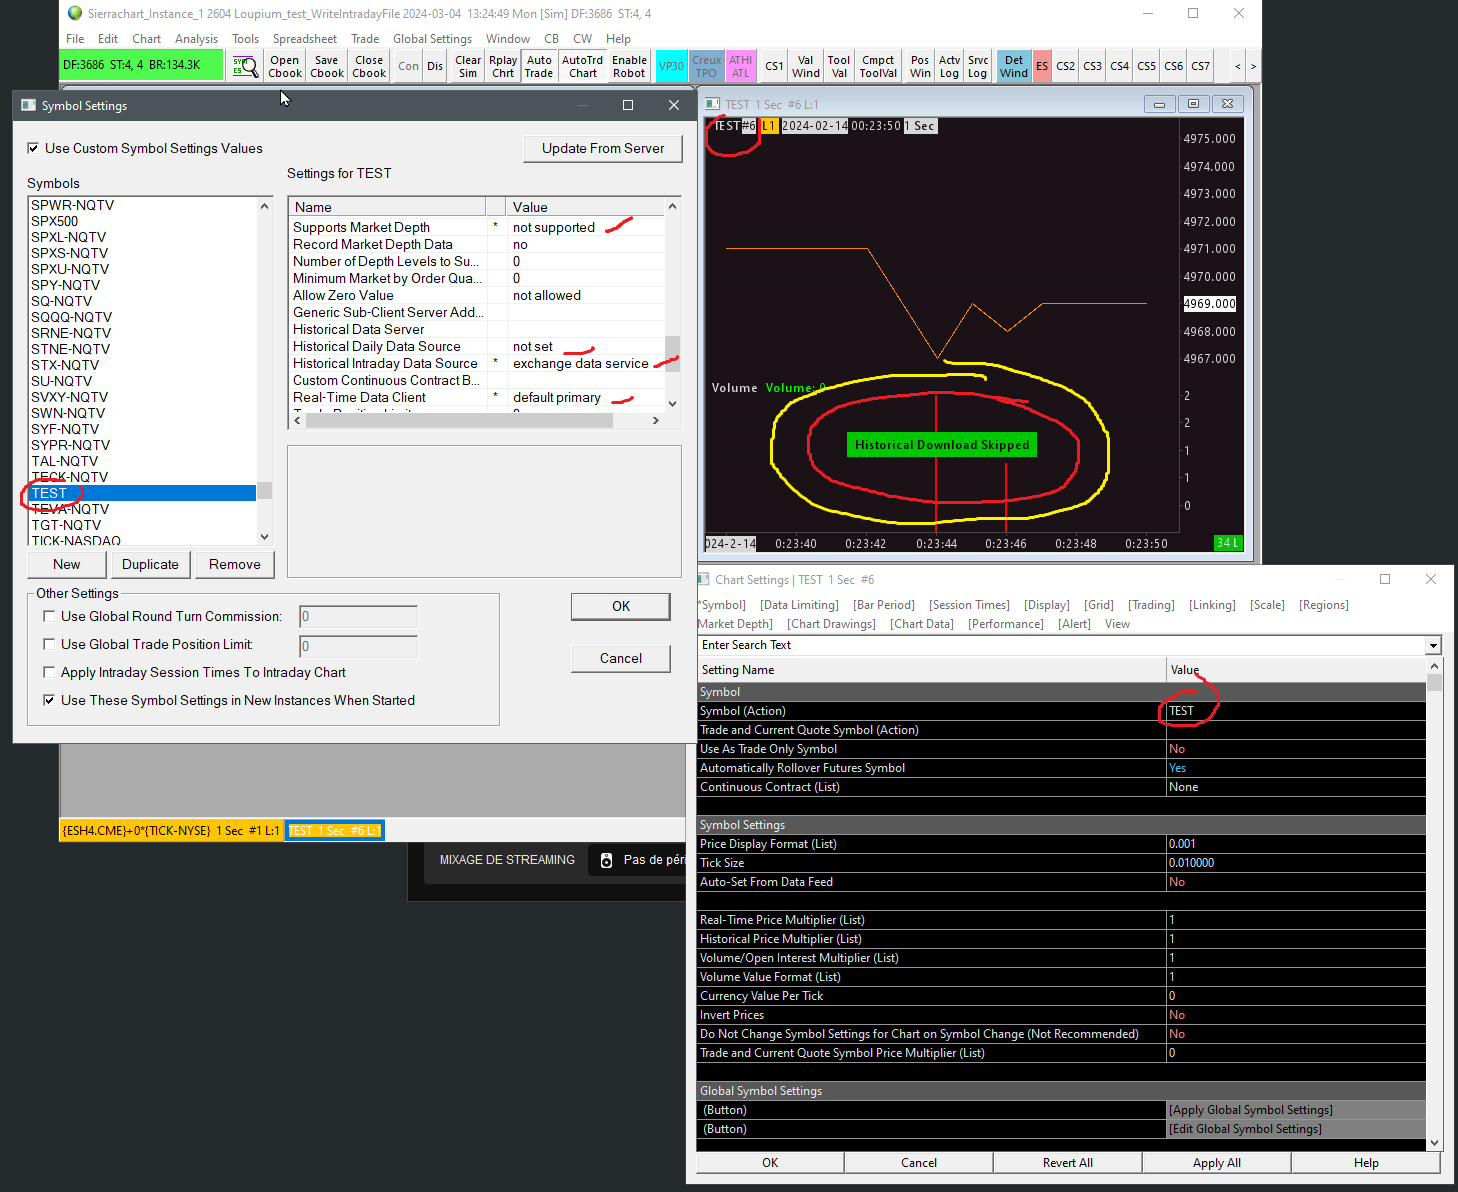
Task: Enable Use Global Round Turn Commission
Action: (x=49, y=617)
